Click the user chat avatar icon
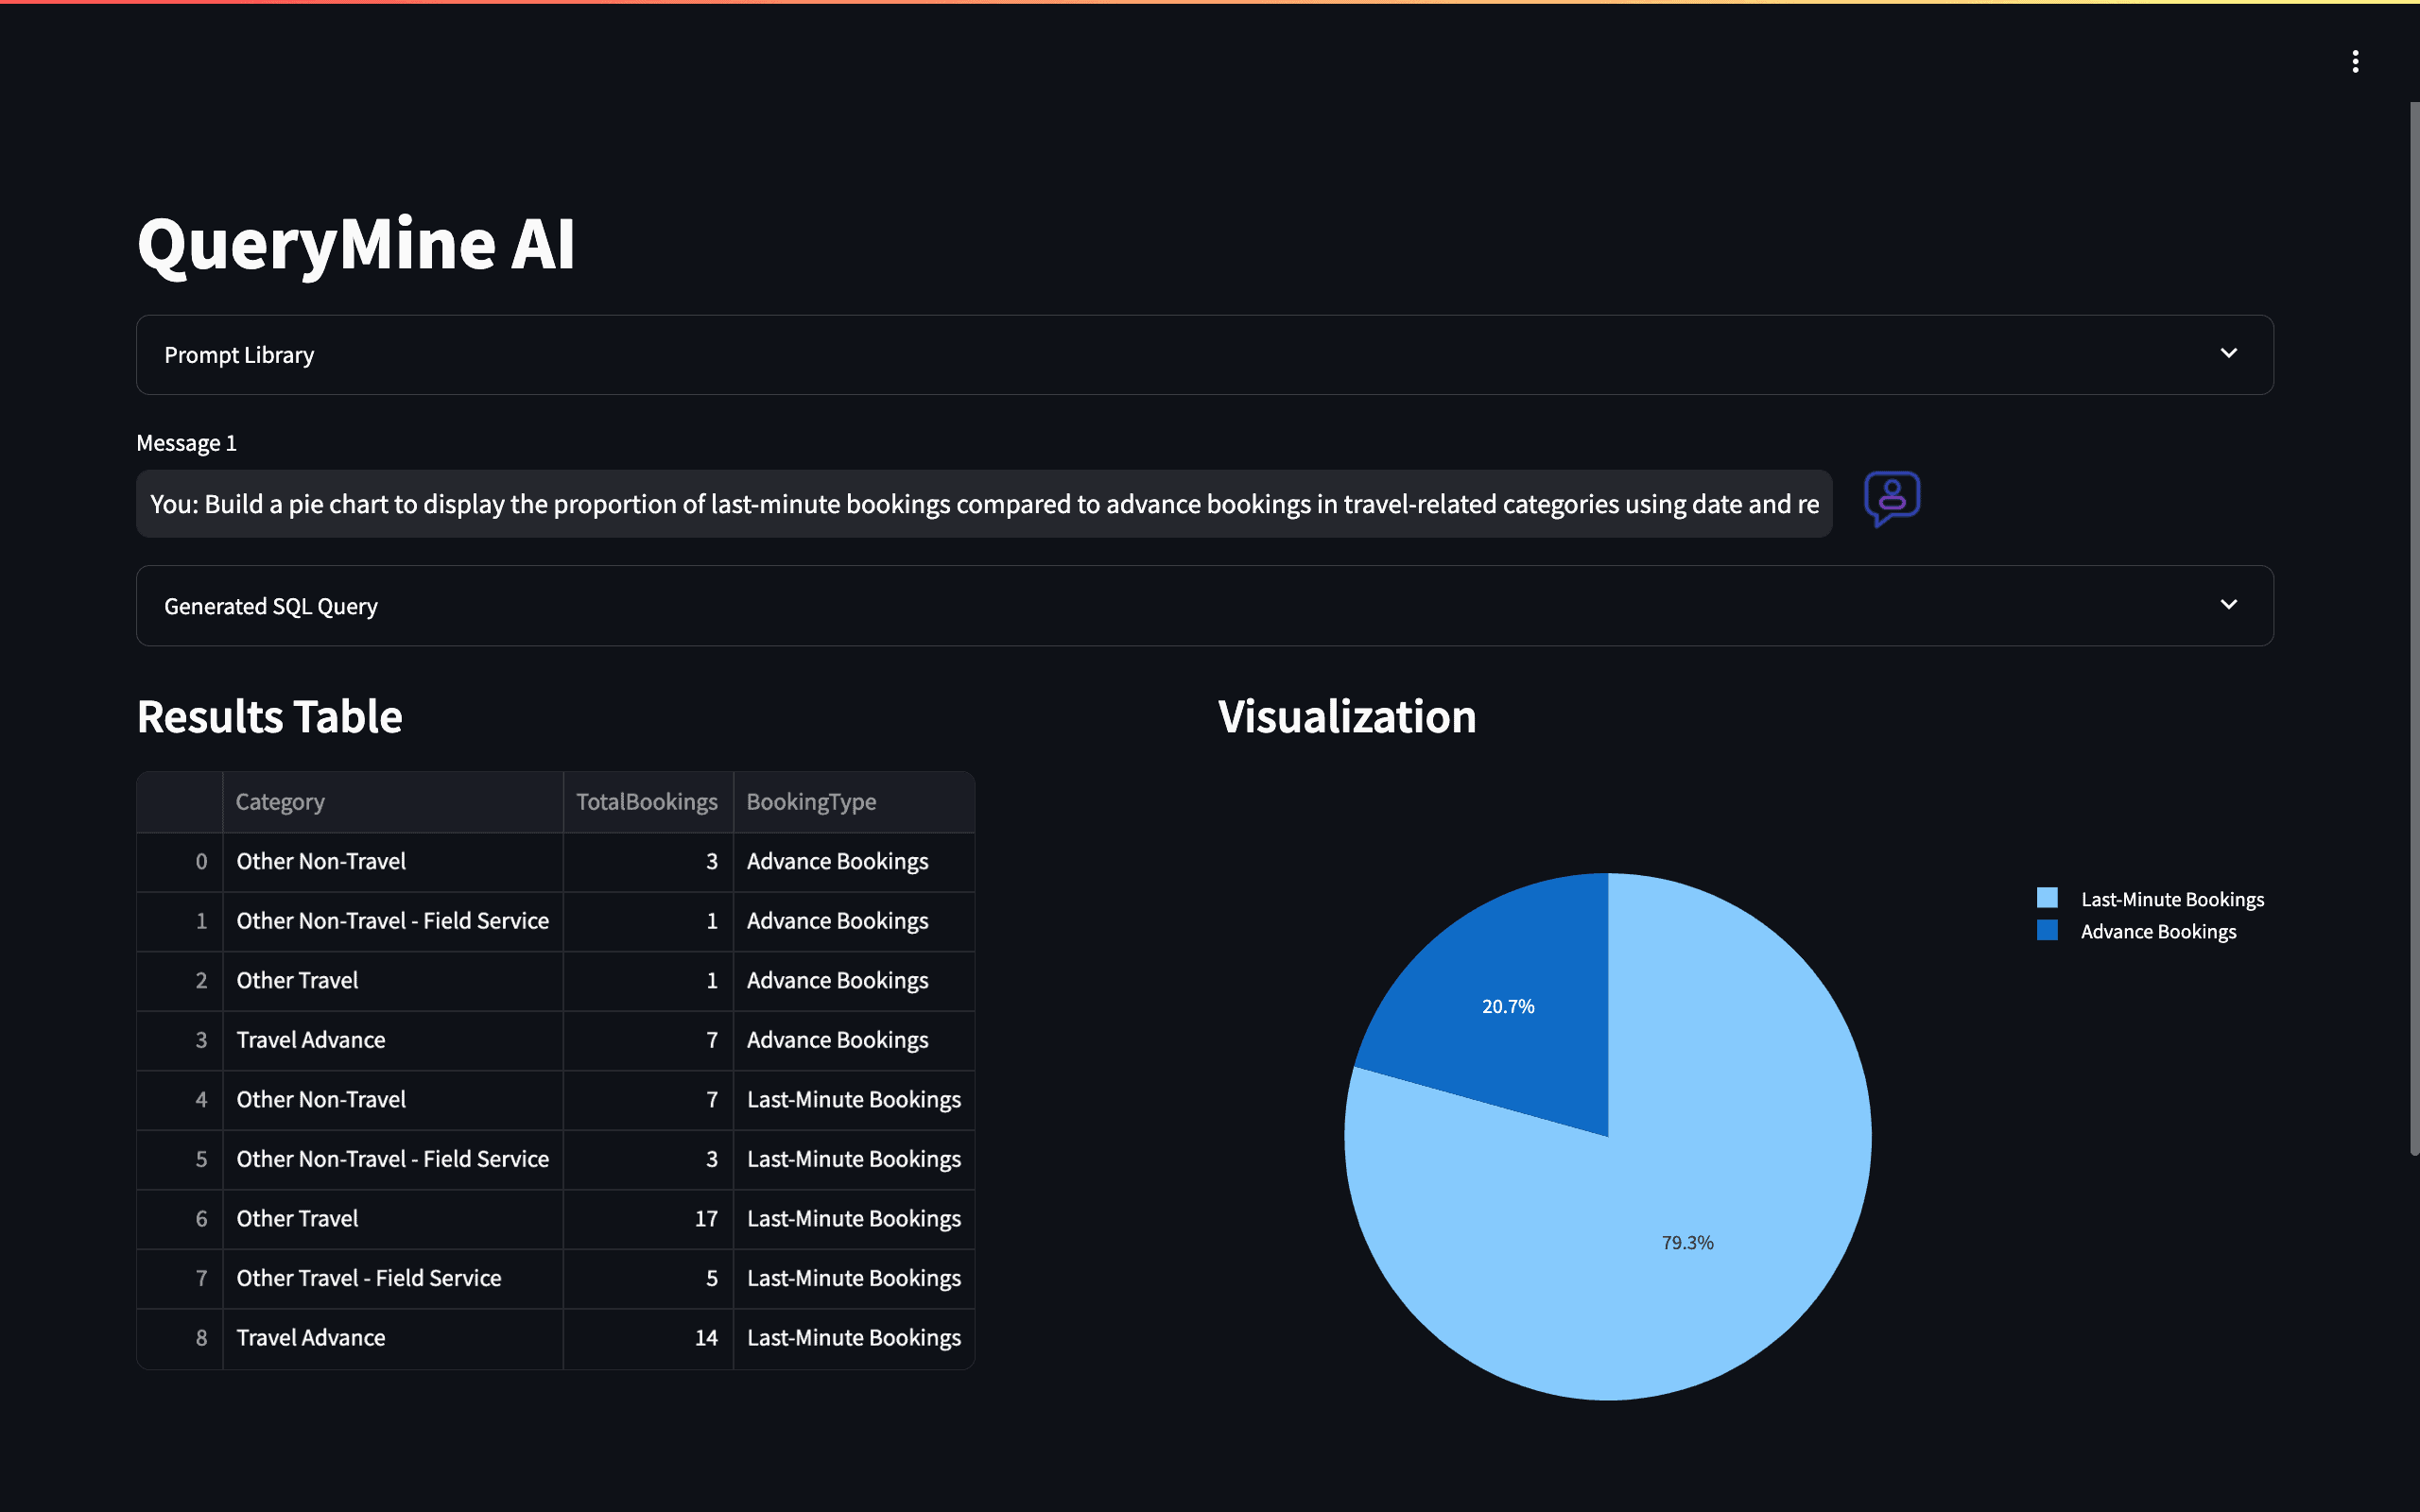The width and height of the screenshot is (2420, 1512). click(x=1891, y=498)
